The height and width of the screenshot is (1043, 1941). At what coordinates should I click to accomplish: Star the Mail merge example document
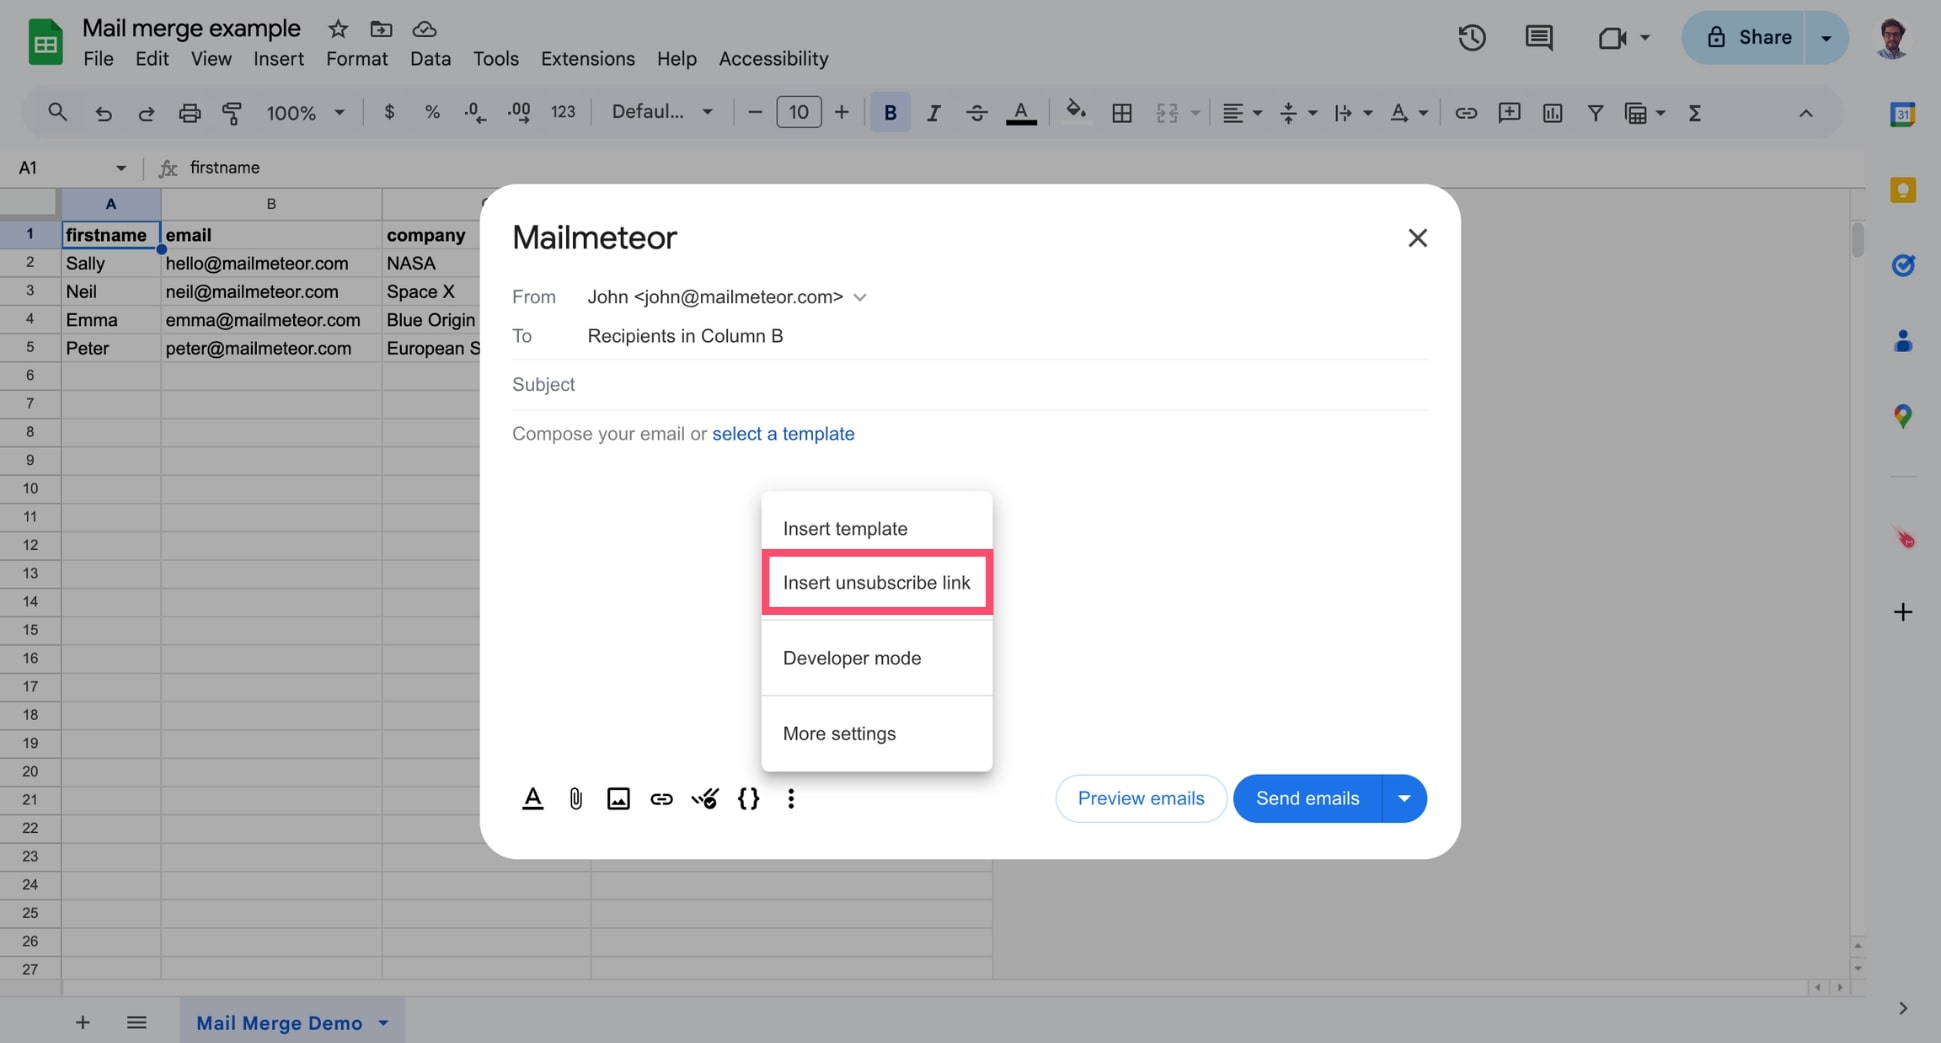click(x=338, y=28)
